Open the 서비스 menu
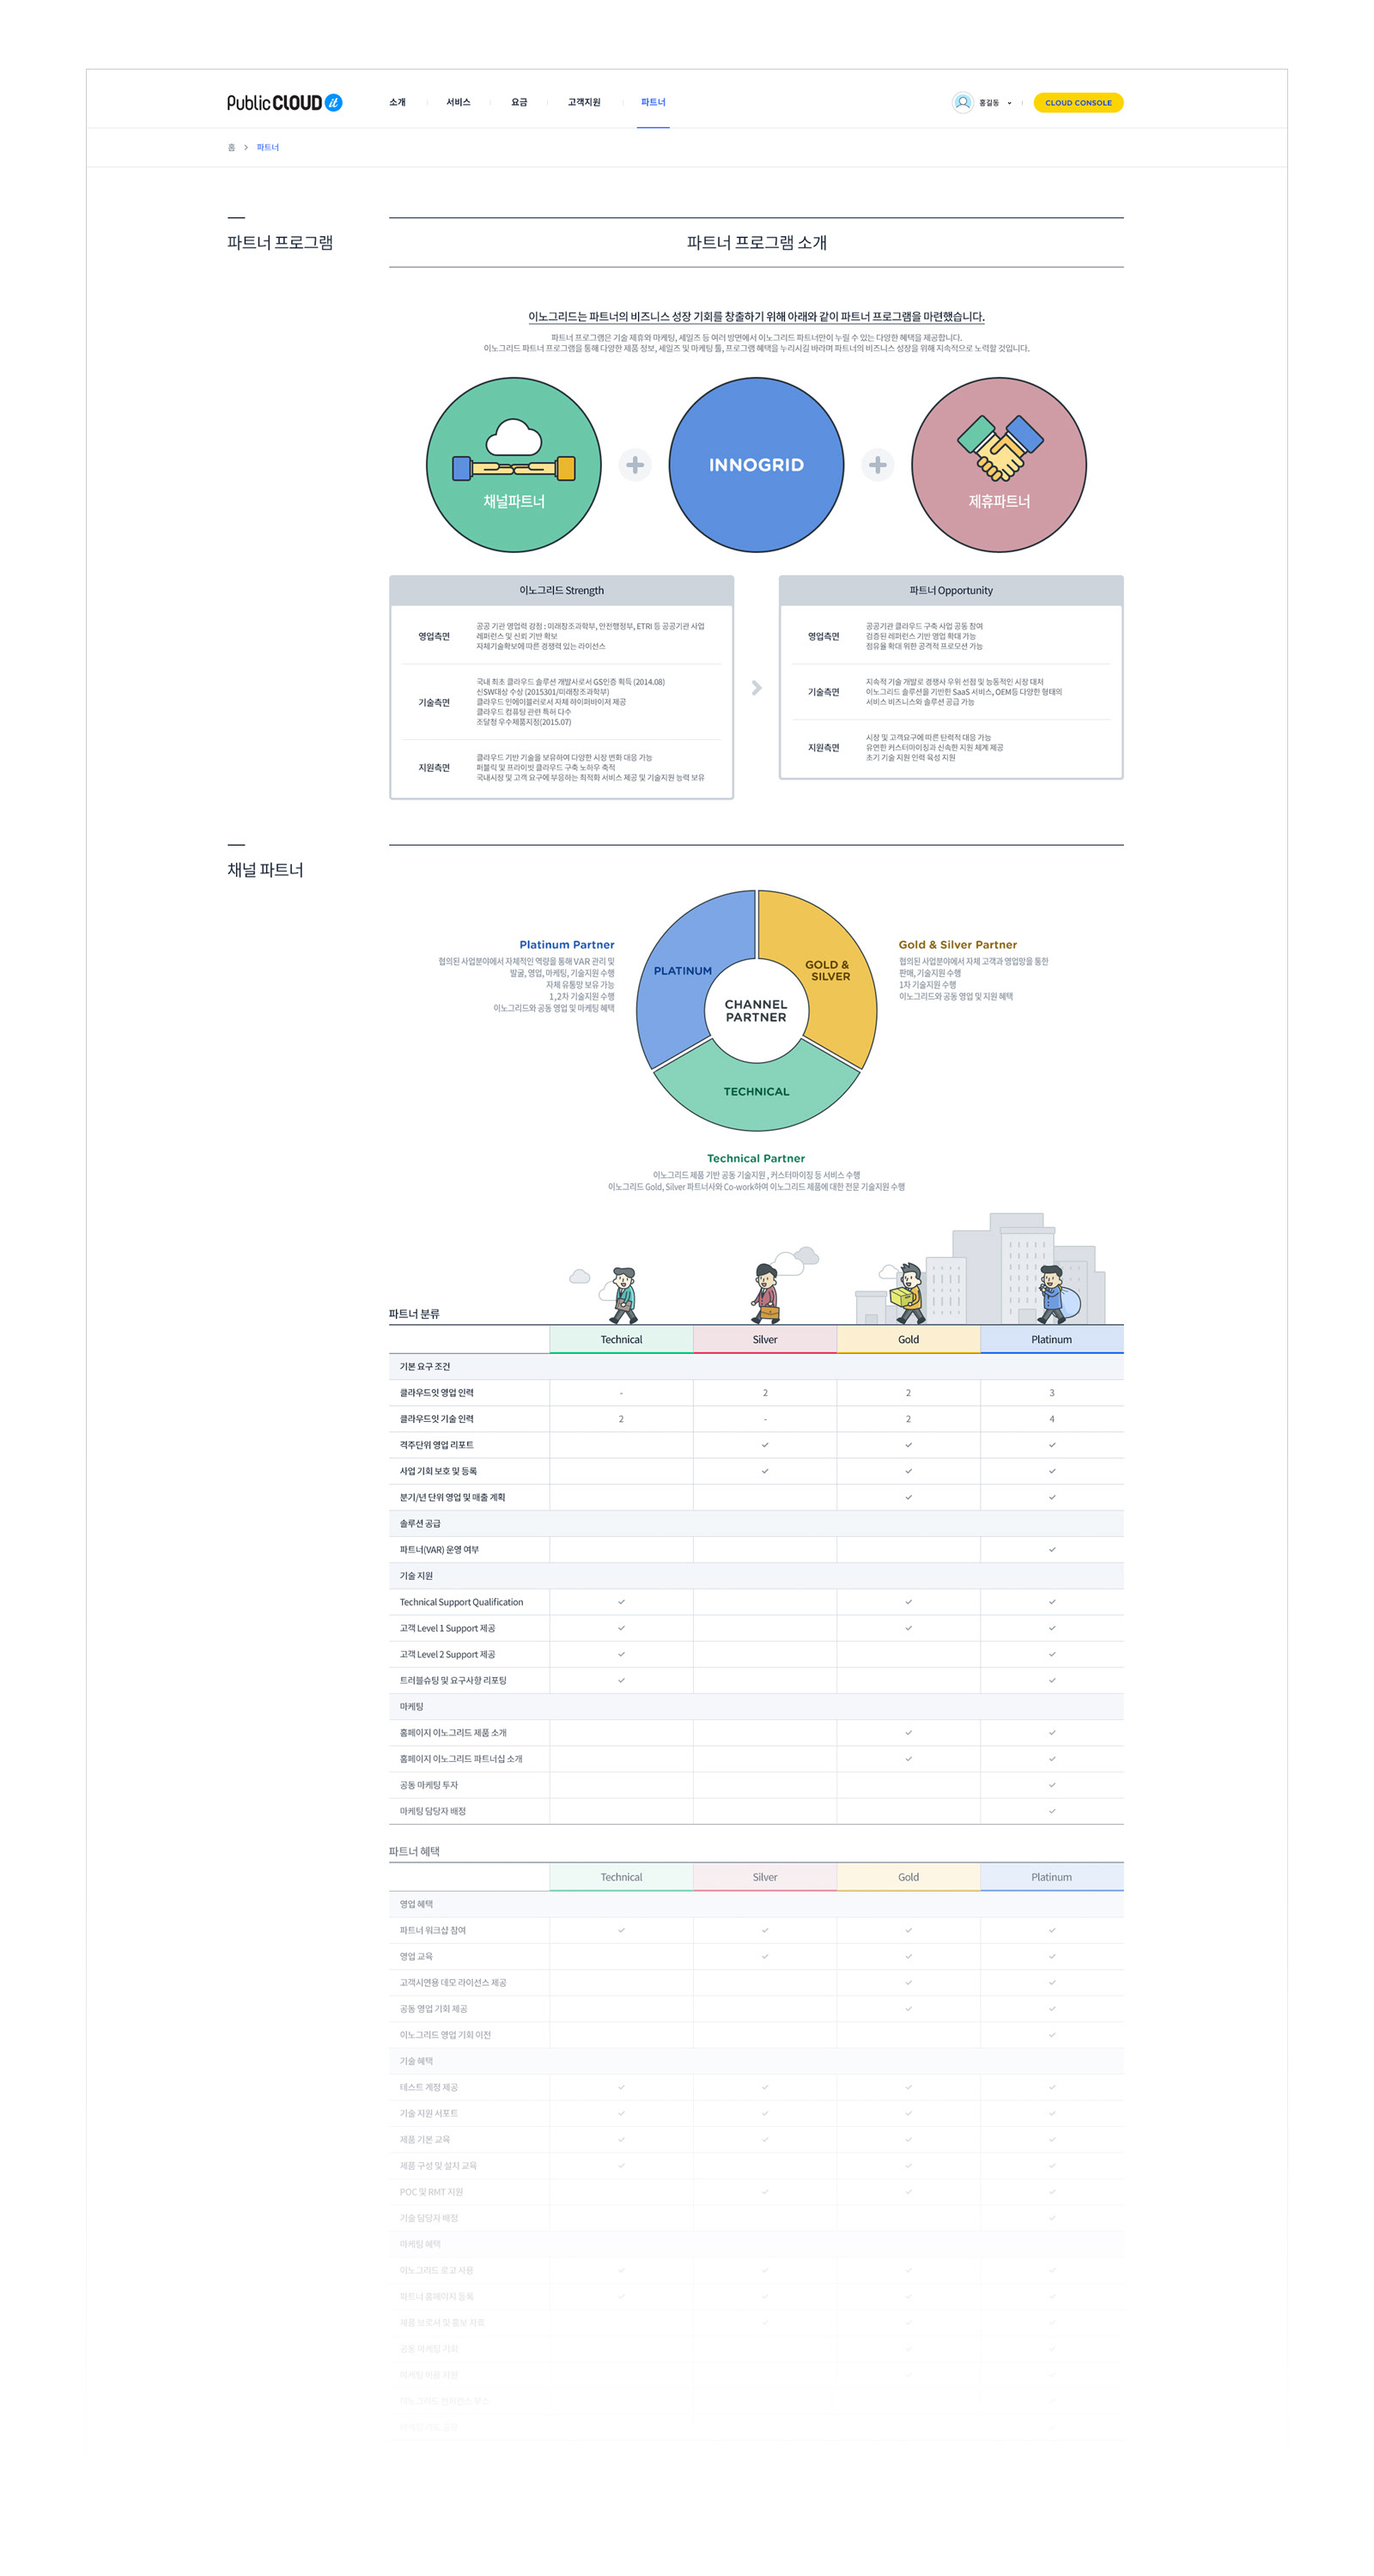Screen dimensions: 1374x2576 click(x=458, y=102)
